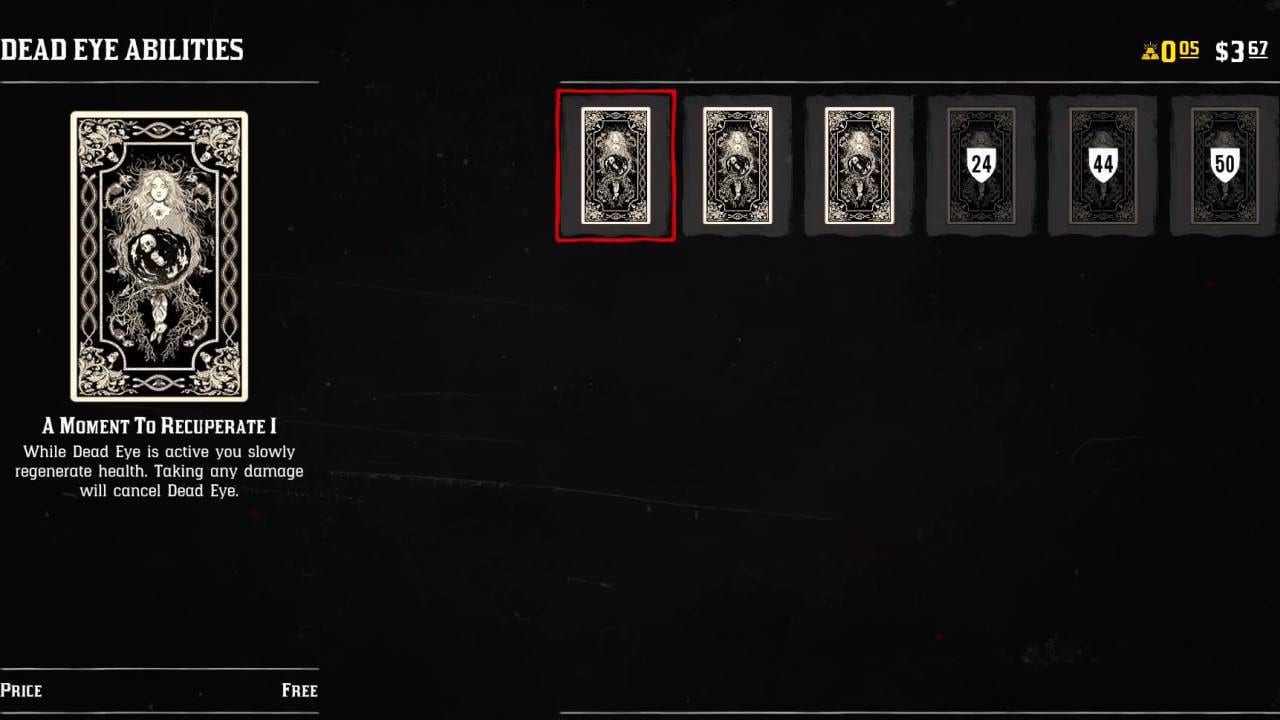Click the cash balance $3.67
Viewport: 1280px width, 720px height.
tap(1241, 51)
